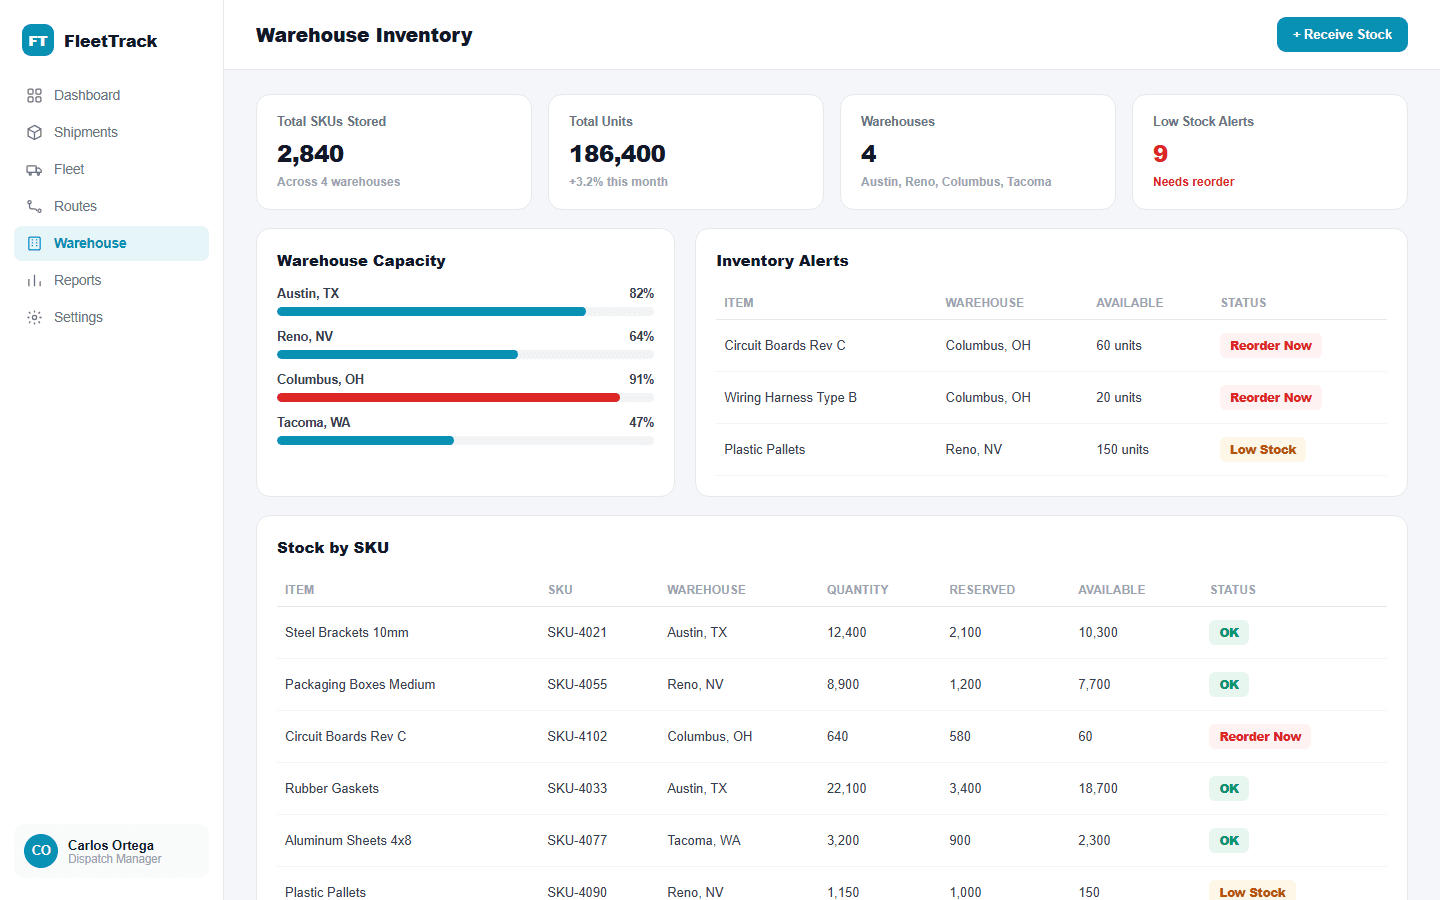Image resolution: width=1440 pixels, height=900 pixels.
Task: Click Tacoma, WA in Aluminum Sheets row
Action: click(x=704, y=840)
